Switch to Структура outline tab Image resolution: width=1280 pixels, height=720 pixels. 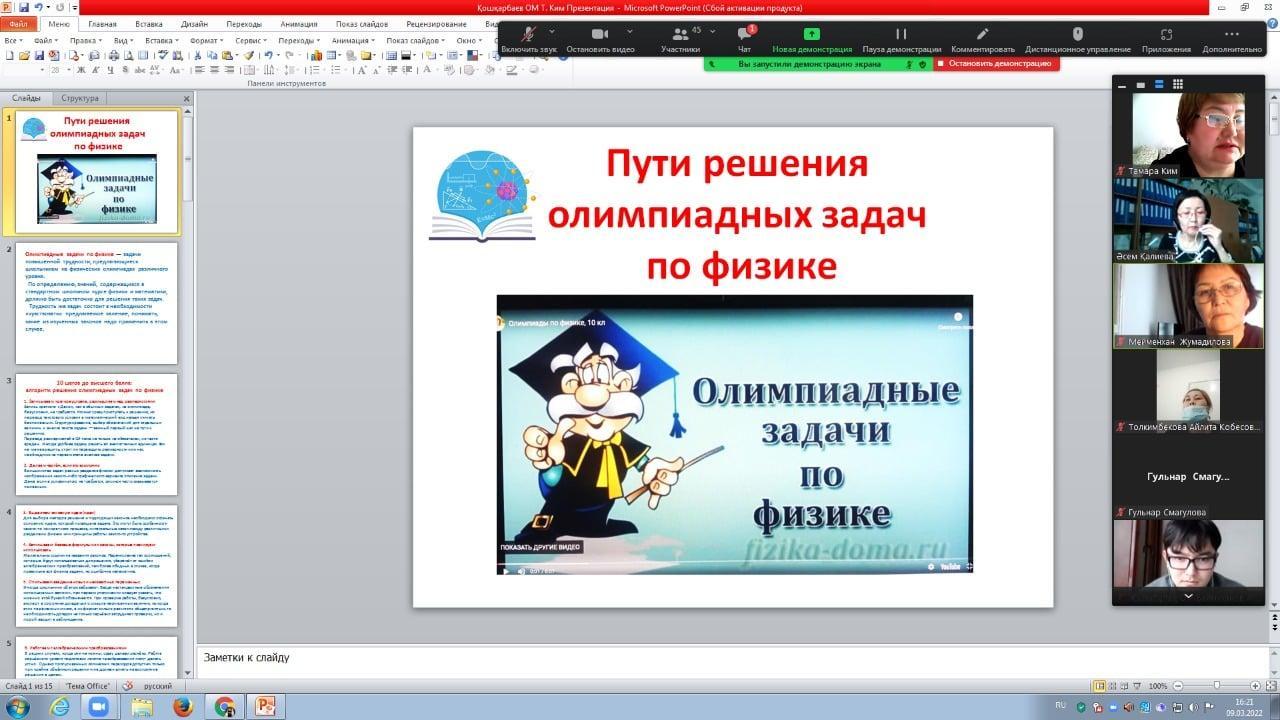80,98
